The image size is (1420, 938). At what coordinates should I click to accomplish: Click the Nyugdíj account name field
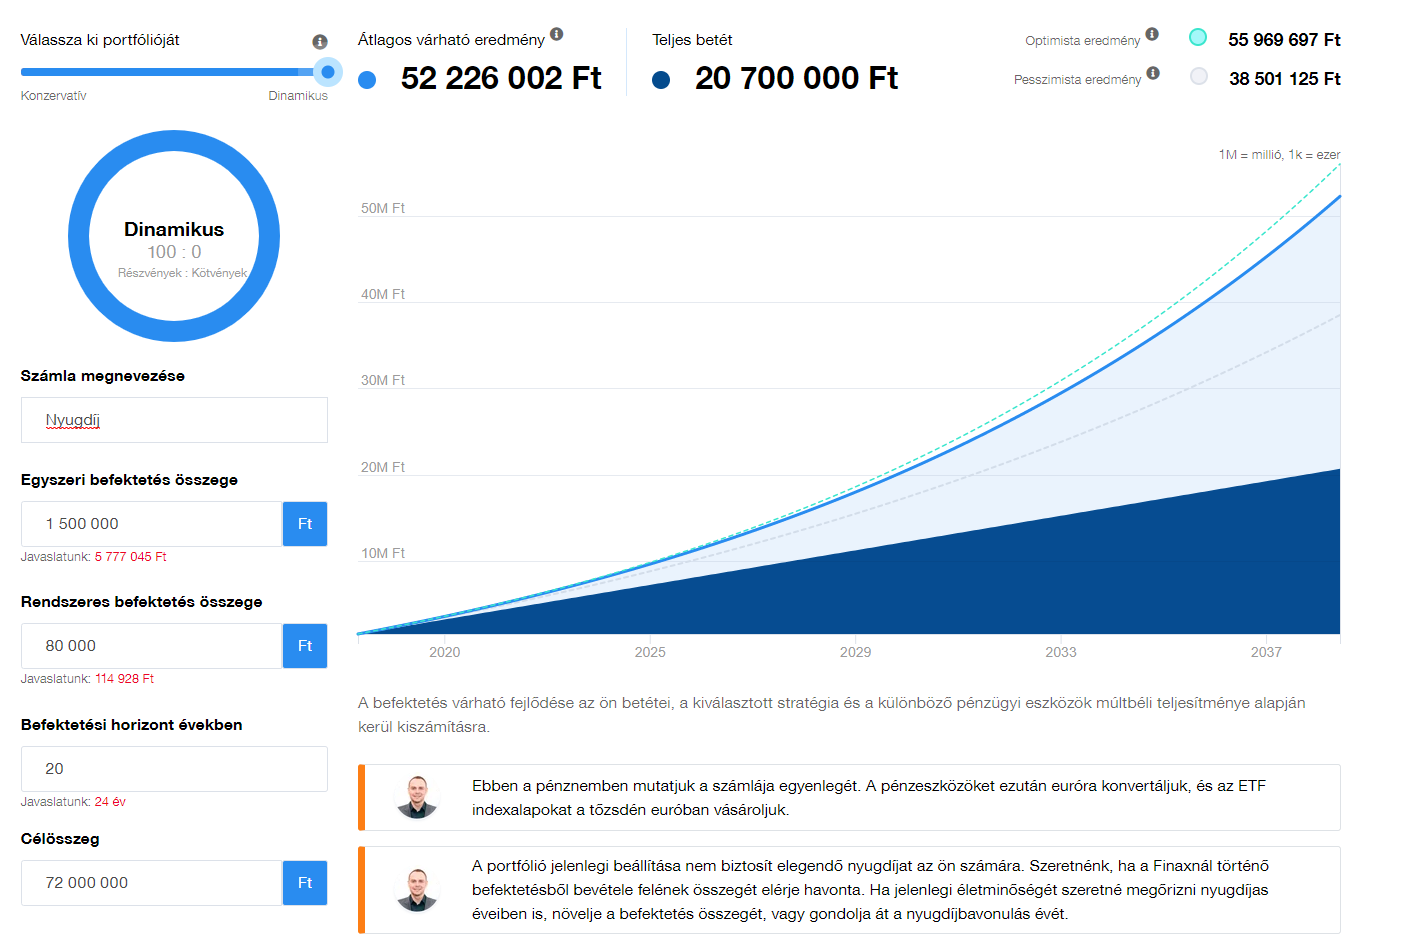174,420
